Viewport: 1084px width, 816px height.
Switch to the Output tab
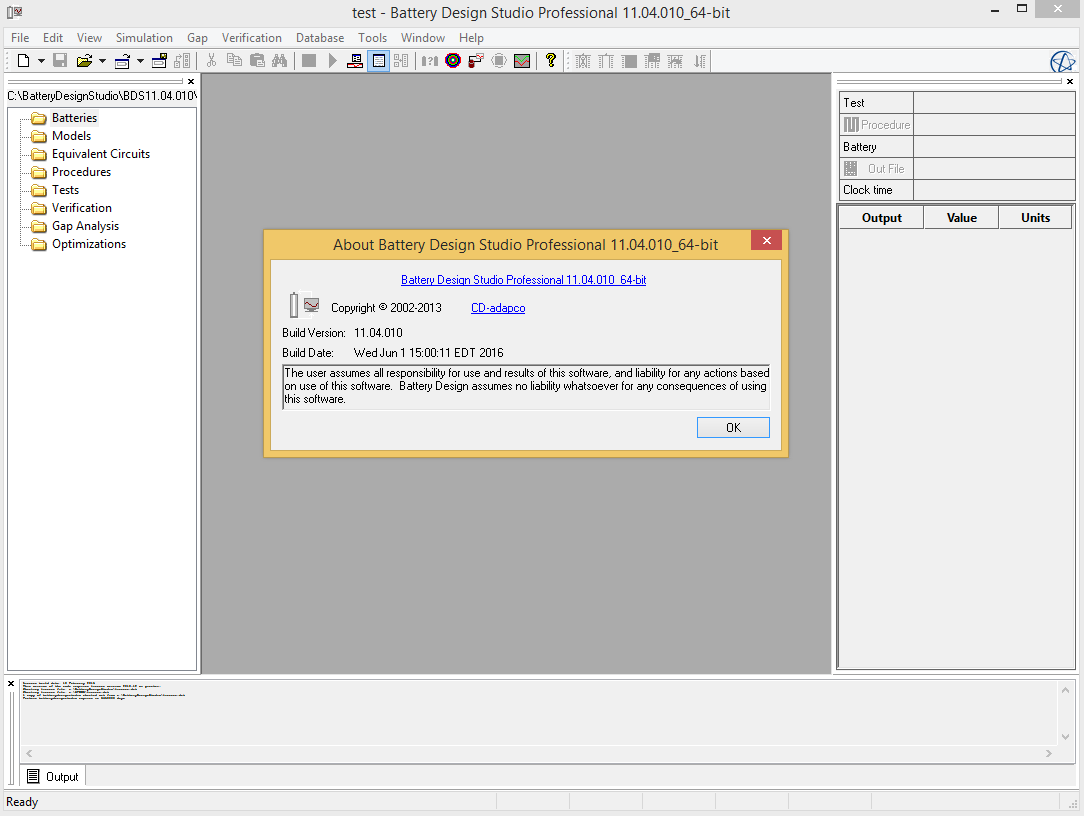point(53,777)
